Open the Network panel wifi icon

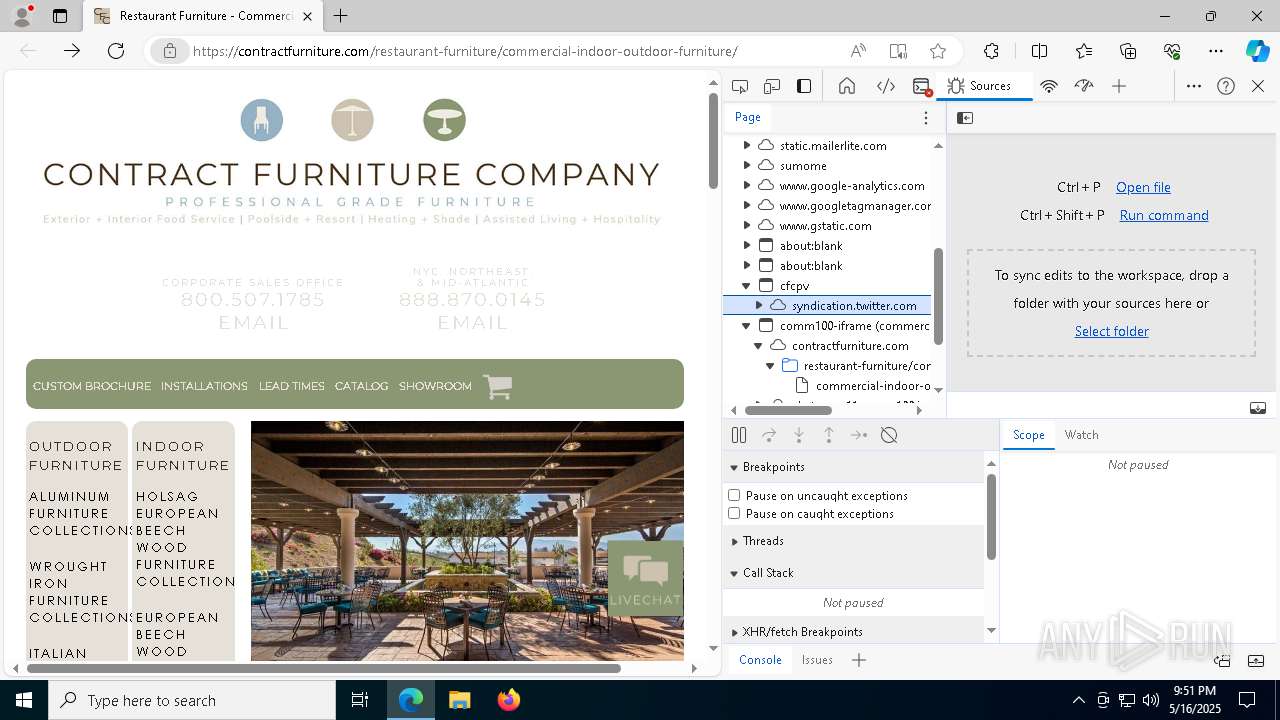(1049, 86)
